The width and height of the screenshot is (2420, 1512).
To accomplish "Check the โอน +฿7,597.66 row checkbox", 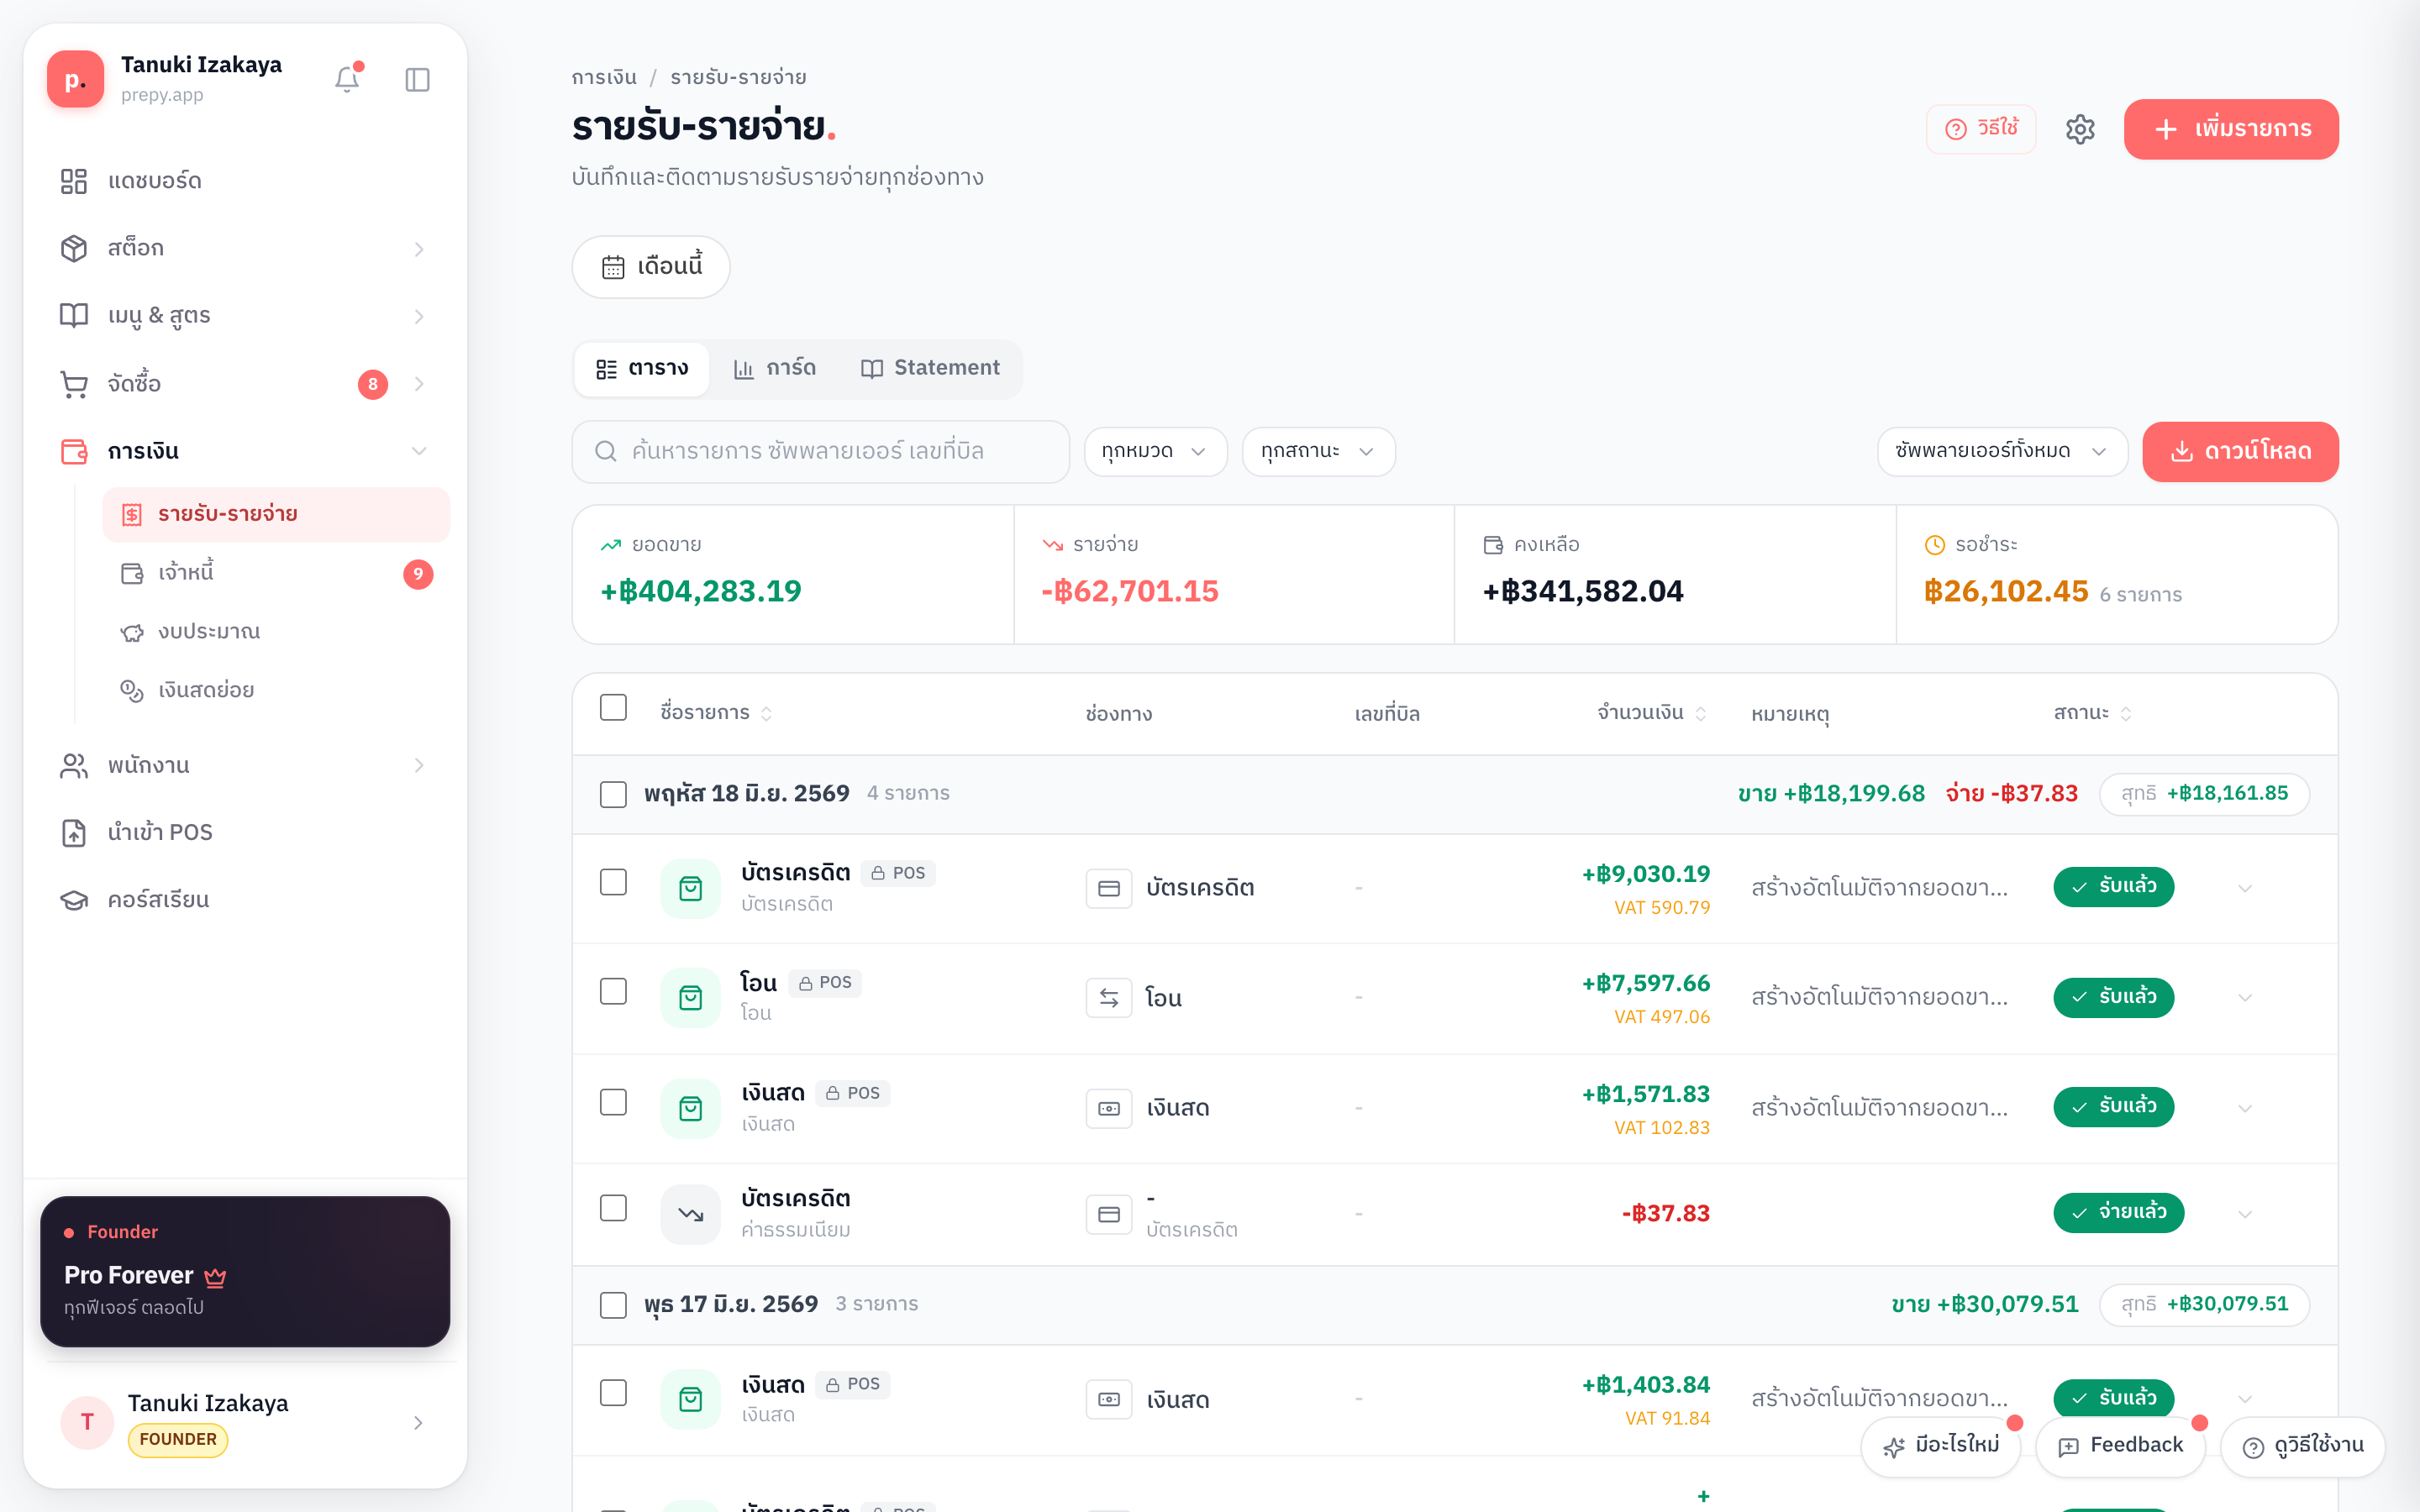I will coord(613,991).
